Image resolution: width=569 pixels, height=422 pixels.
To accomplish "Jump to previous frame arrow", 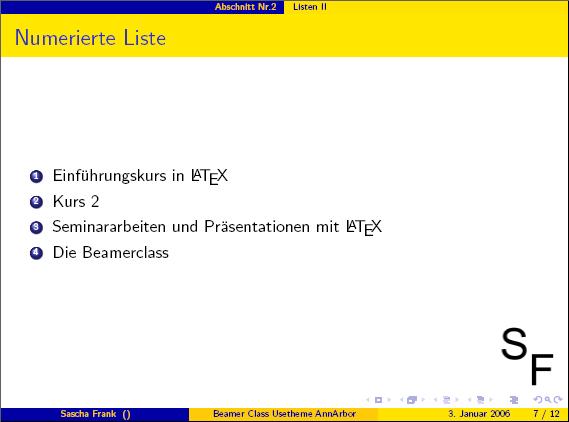I will coord(402,400).
